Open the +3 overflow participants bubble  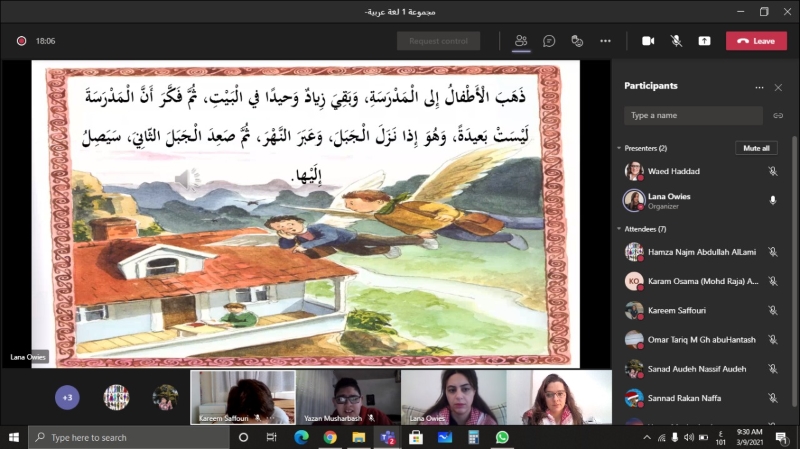tap(67, 397)
